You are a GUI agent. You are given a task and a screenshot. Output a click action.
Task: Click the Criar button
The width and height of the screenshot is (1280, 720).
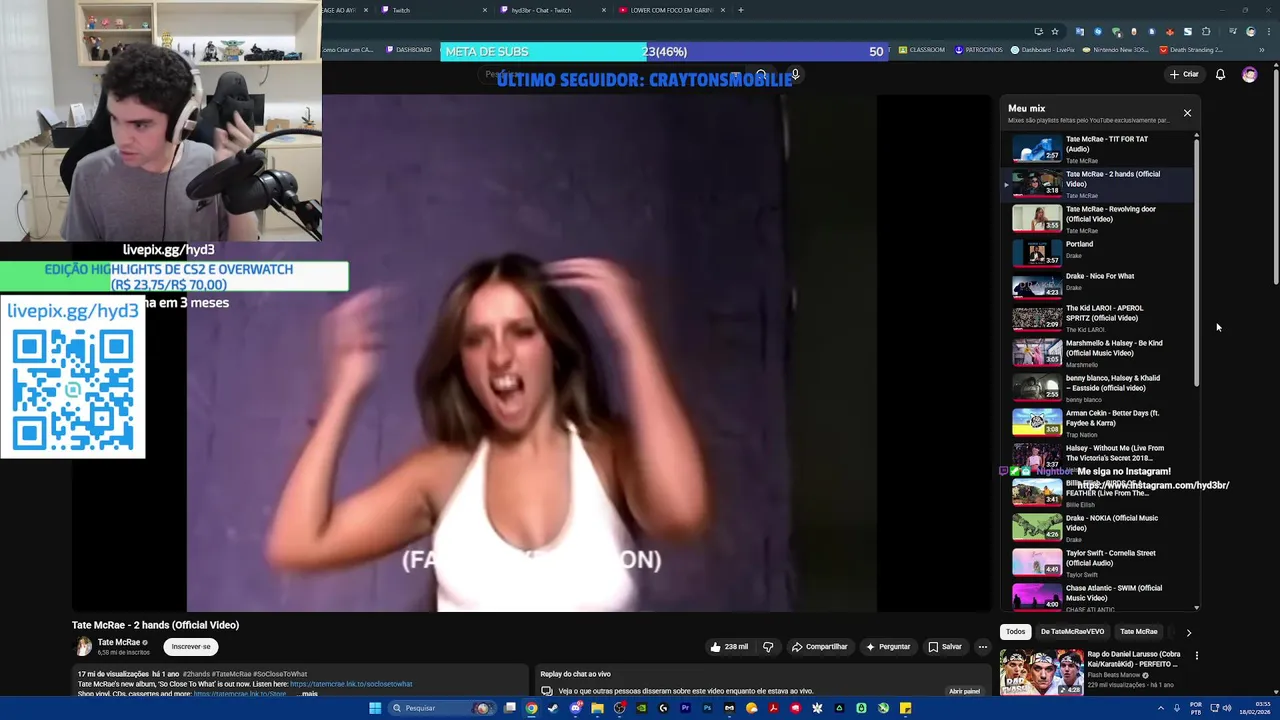coord(1184,74)
